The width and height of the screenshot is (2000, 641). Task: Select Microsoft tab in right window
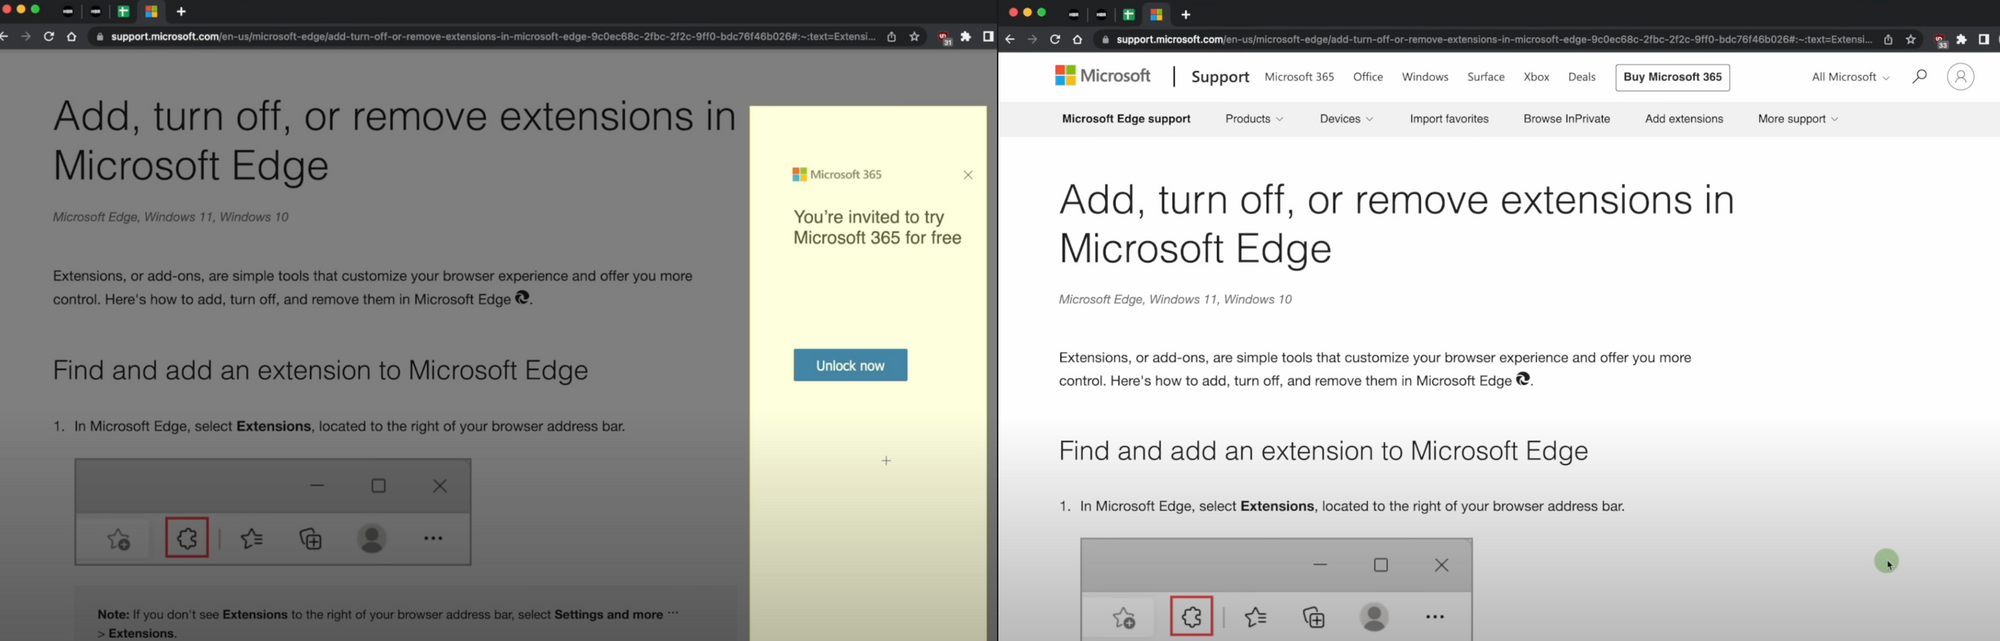(x=1156, y=14)
